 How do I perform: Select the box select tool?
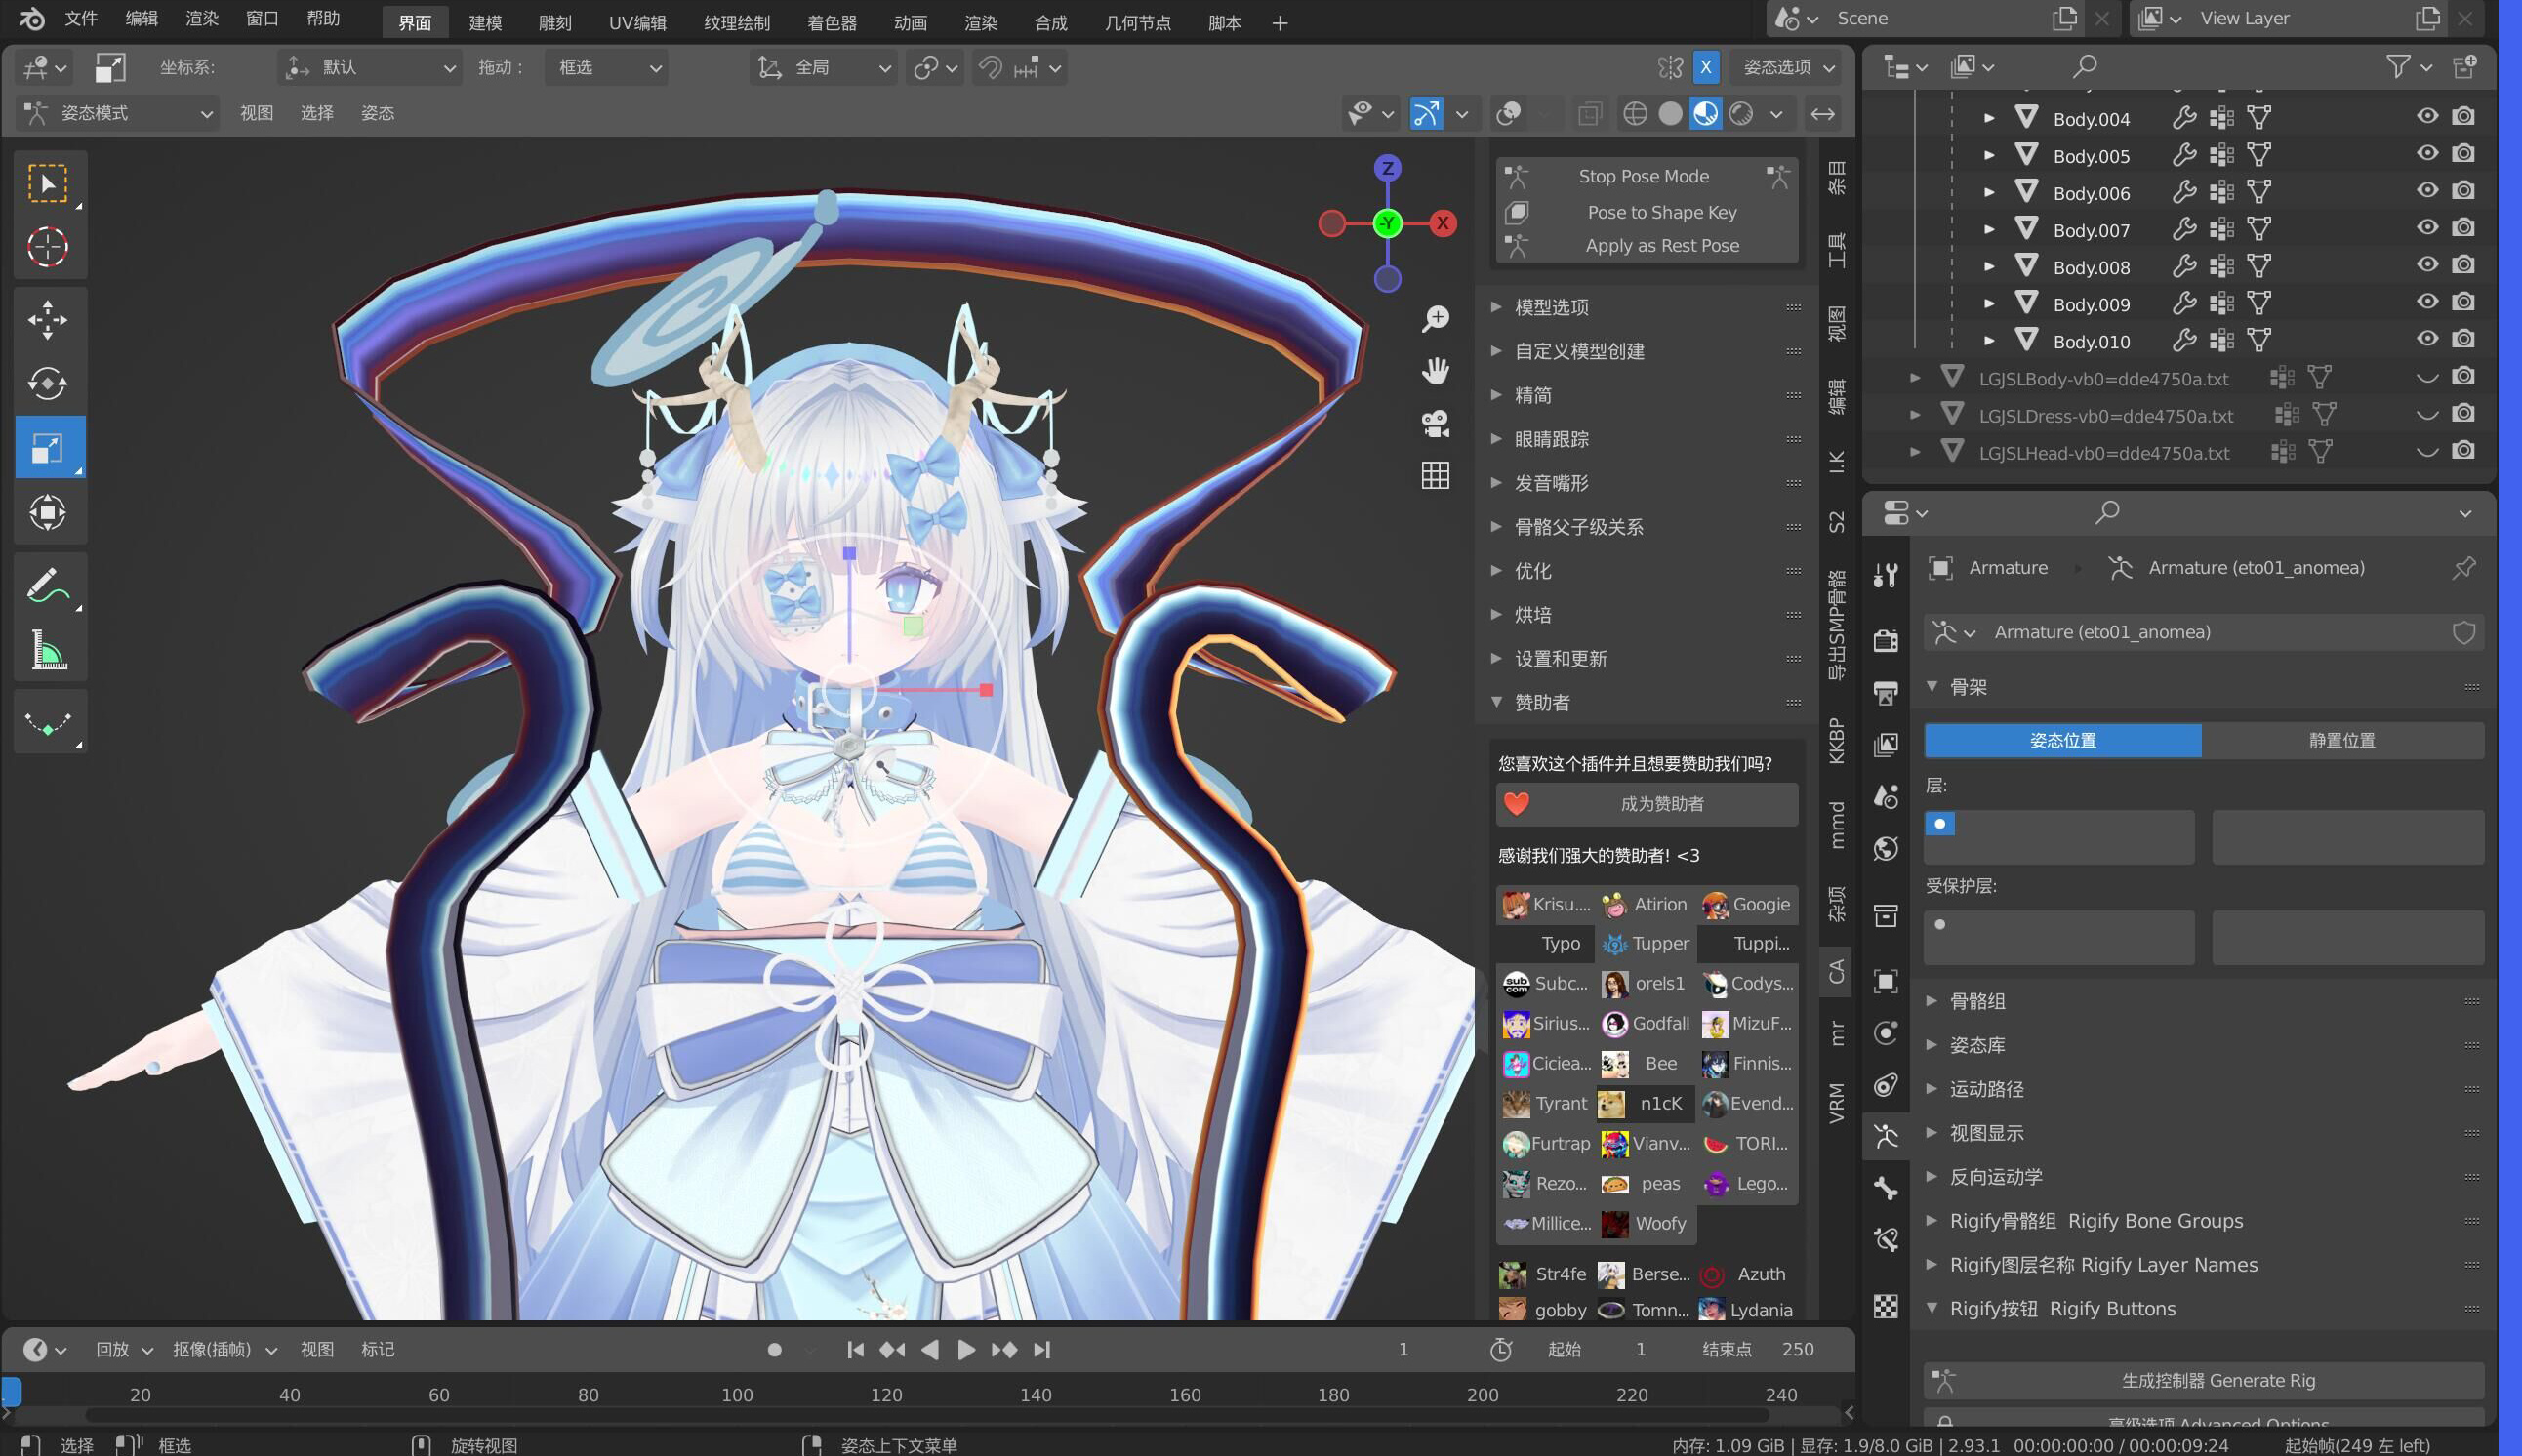tap(48, 184)
